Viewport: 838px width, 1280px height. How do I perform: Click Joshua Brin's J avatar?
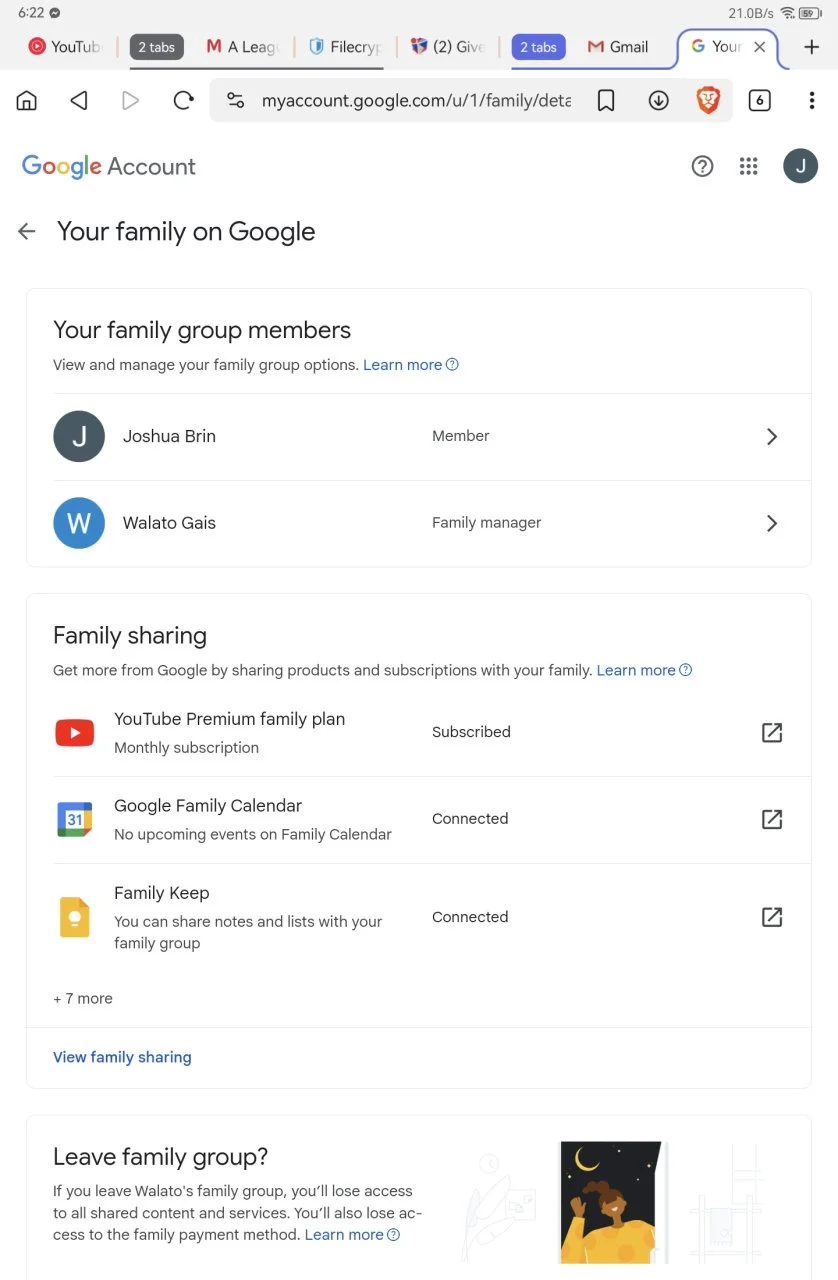(79, 436)
